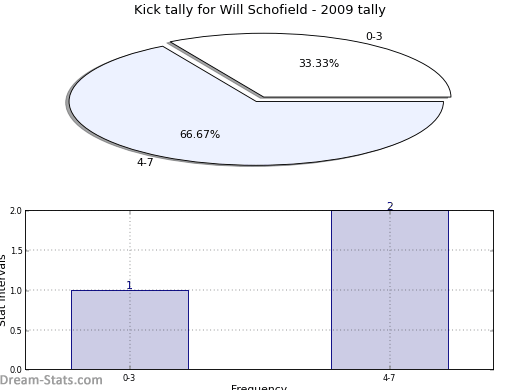
Task: Click the value label 1 above bar
Action: click(x=129, y=285)
